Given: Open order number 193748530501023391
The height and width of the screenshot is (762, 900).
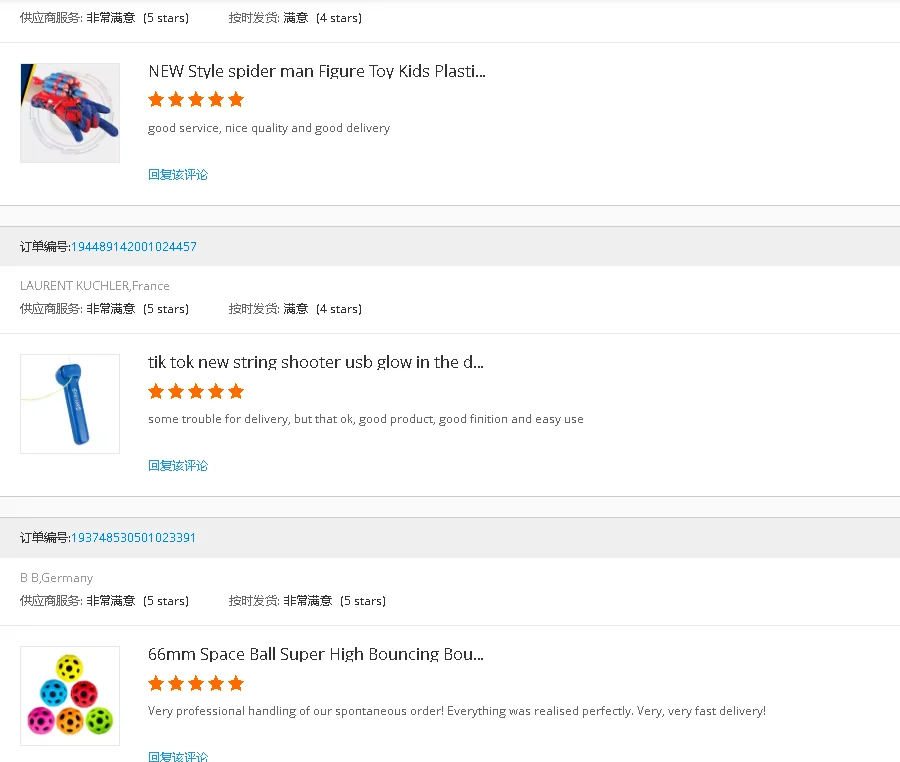Looking at the screenshot, I should pos(133,538).
